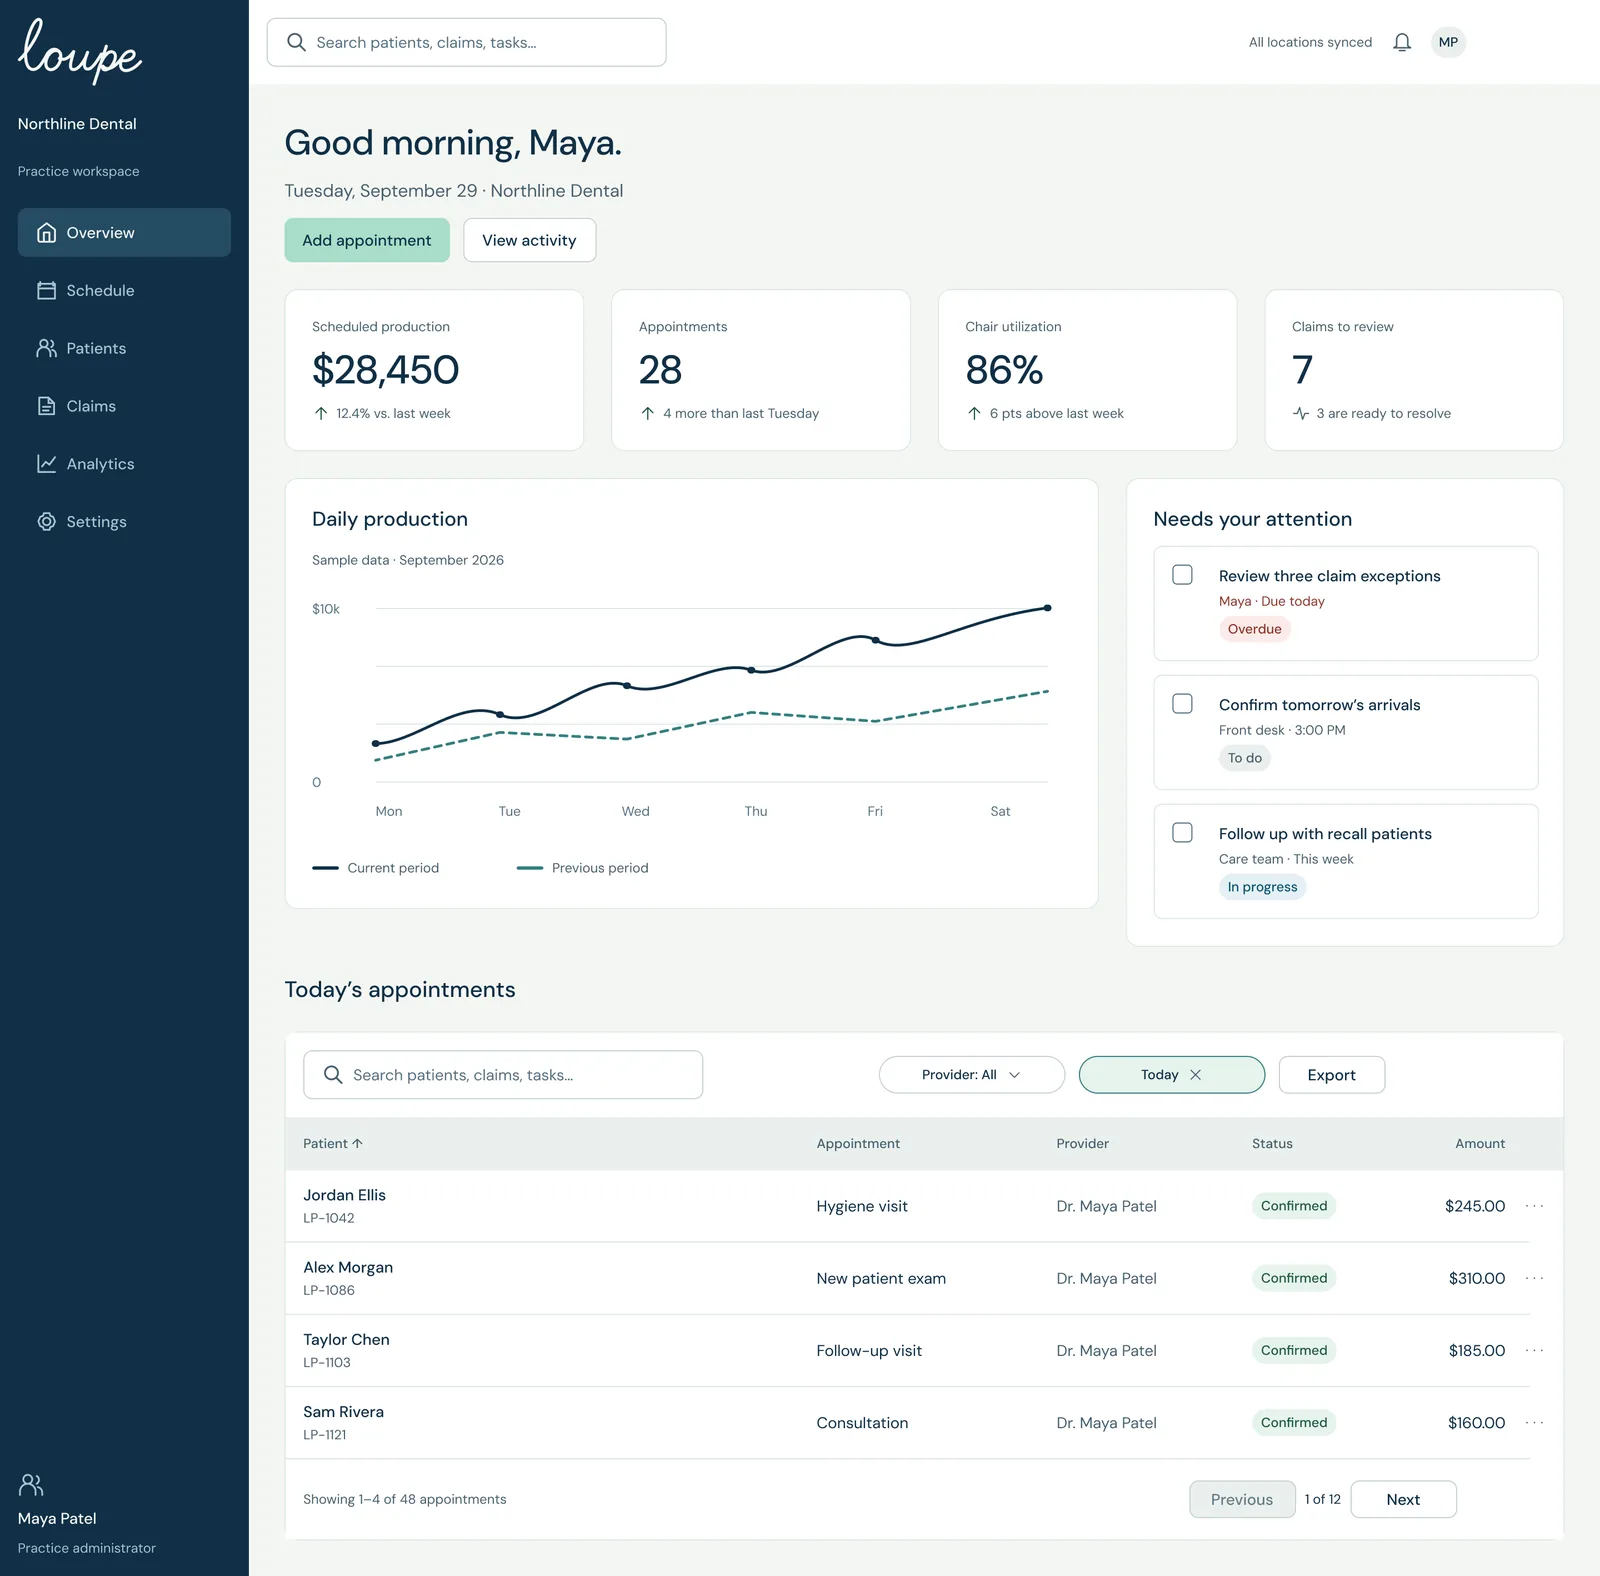
Task: Go to Next page of appointments
Action: [1403, 1499]
